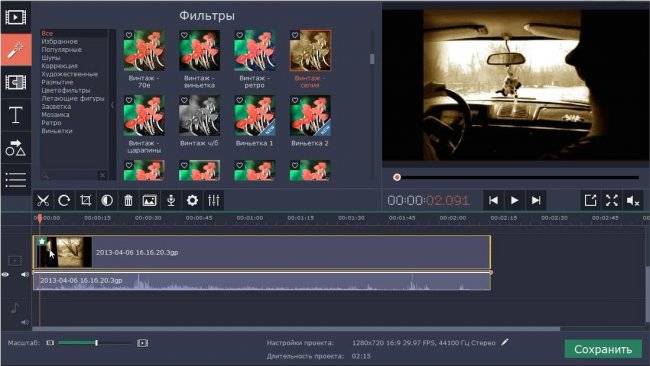The height and width of the screenshot is (366, 650).
Task: Favorite the Виньетка 1 filter
Action: (x=240, y=100)
